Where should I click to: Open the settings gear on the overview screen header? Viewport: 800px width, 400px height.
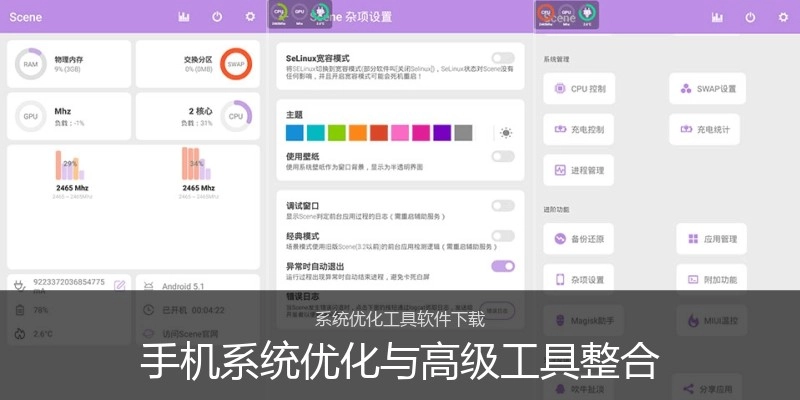coord(250,17)
